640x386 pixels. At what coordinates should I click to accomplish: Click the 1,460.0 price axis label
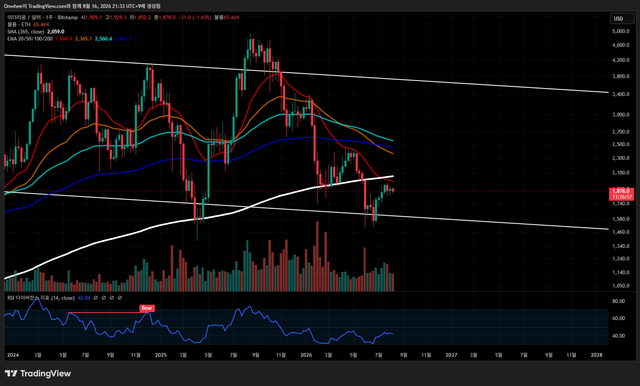[x=620, y=232]
